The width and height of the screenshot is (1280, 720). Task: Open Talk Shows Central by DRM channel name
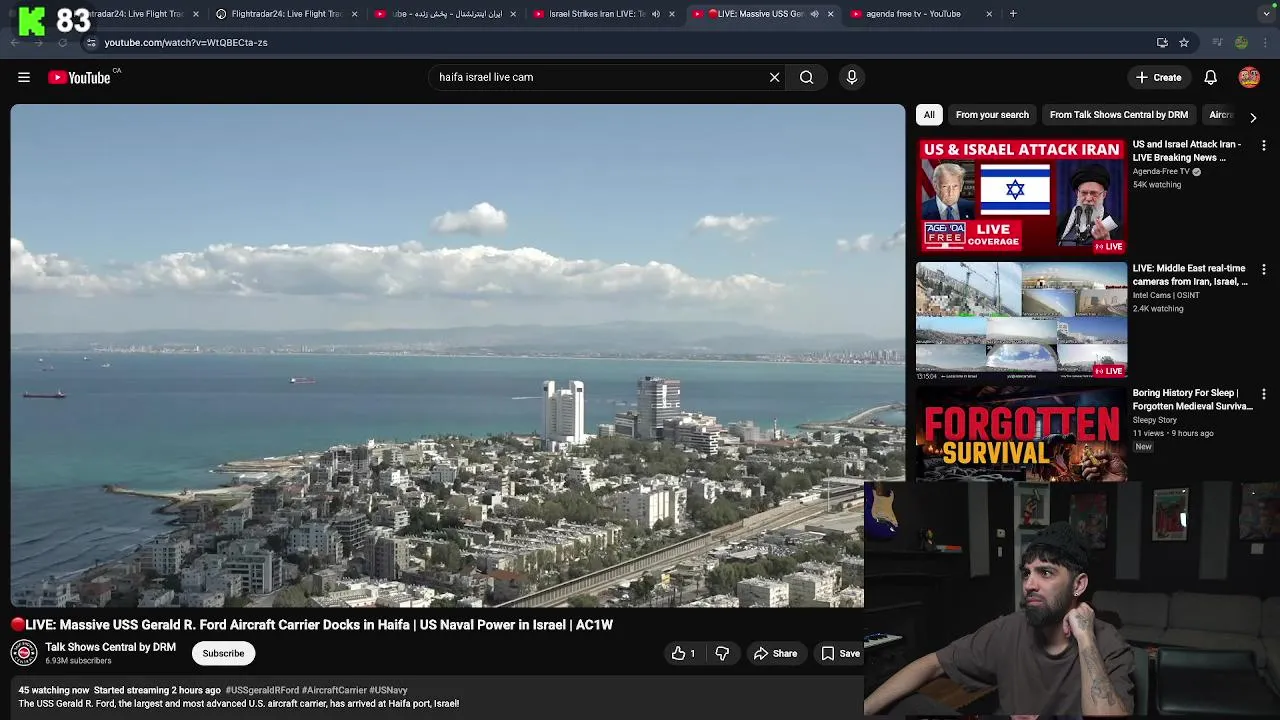(110, 647)
